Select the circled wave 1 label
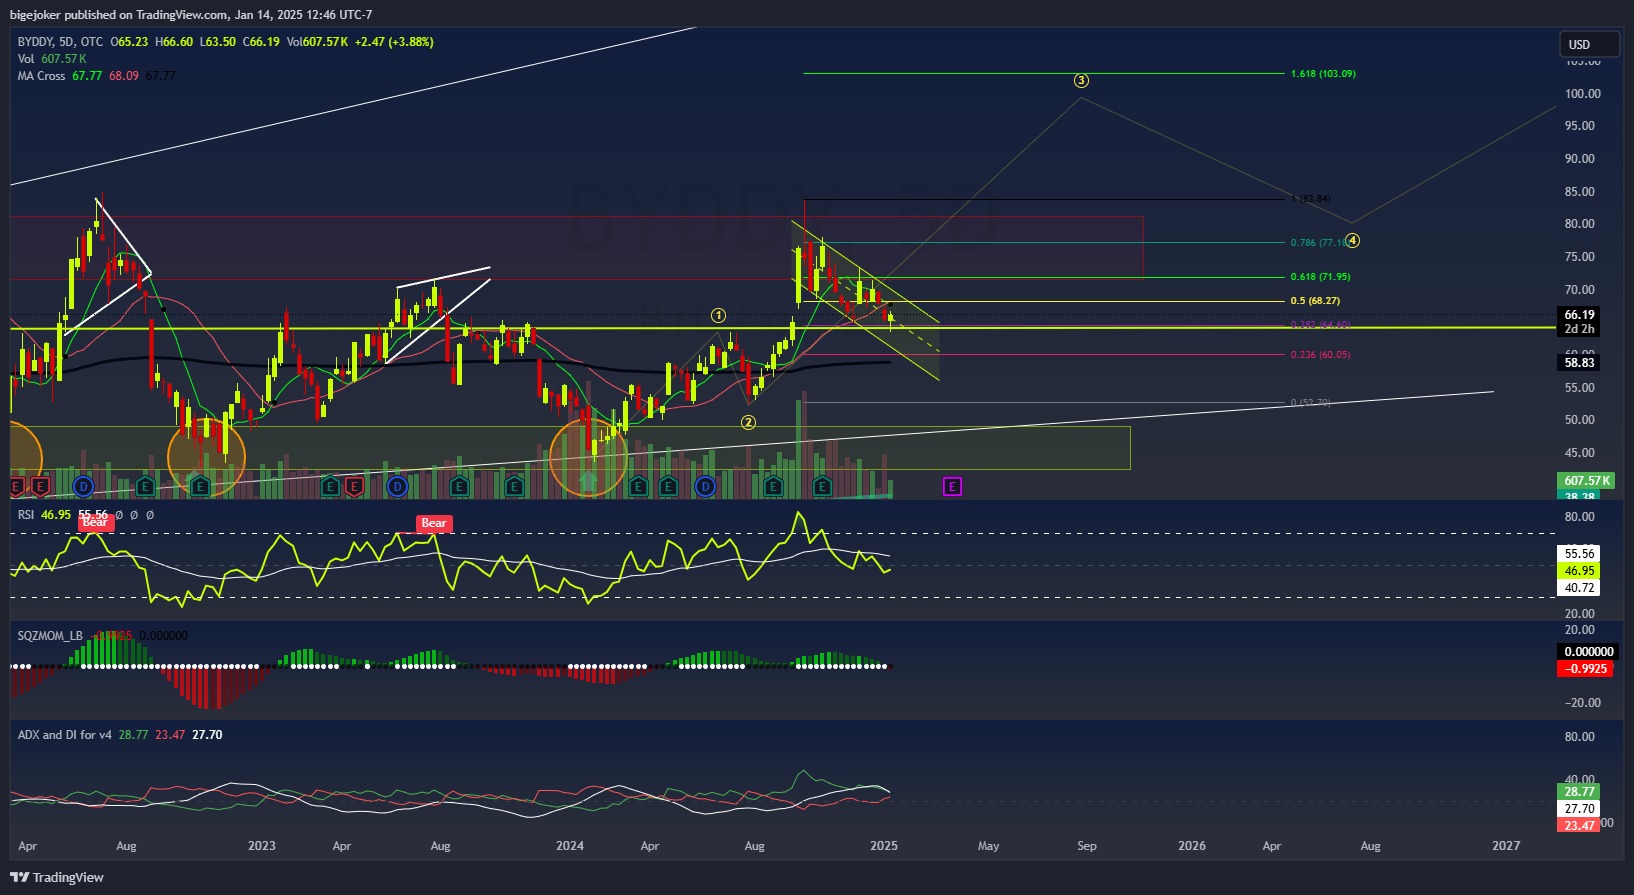 coord(718,316)
